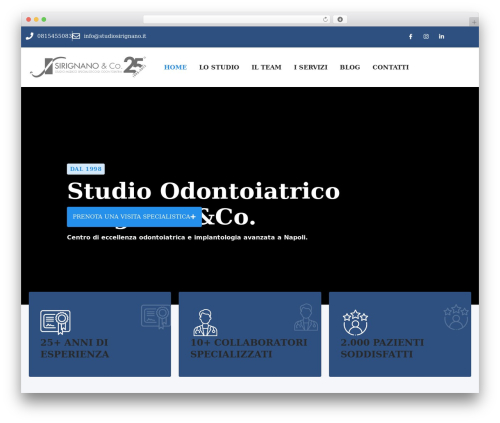Open a new browser tab with plus
The height and width of the screenshot is (423, 500).
click(x=474, y=22)
